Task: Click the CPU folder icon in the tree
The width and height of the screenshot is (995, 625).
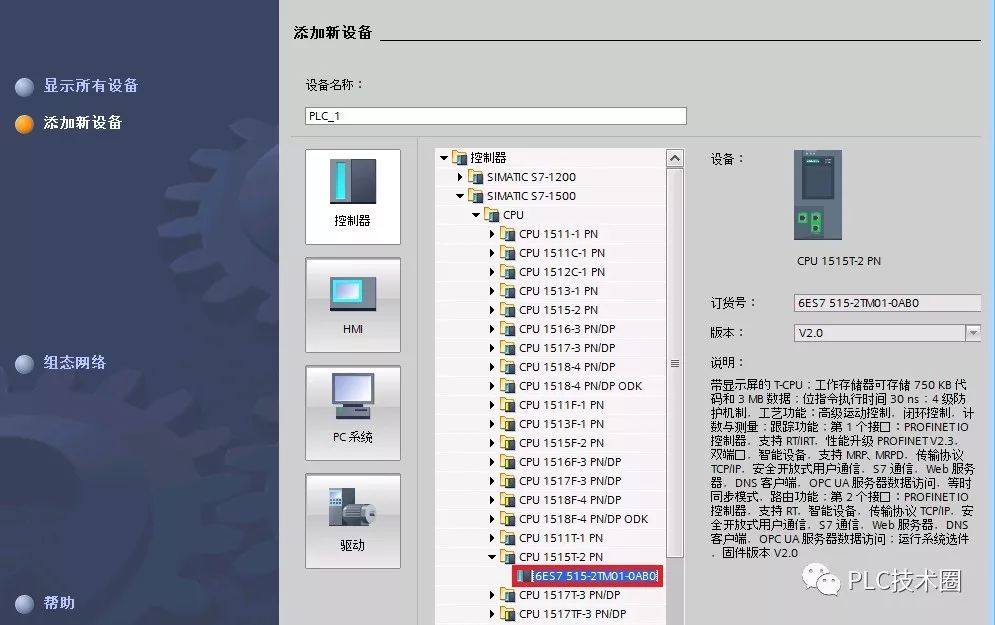Action: (x=490, y=214)
